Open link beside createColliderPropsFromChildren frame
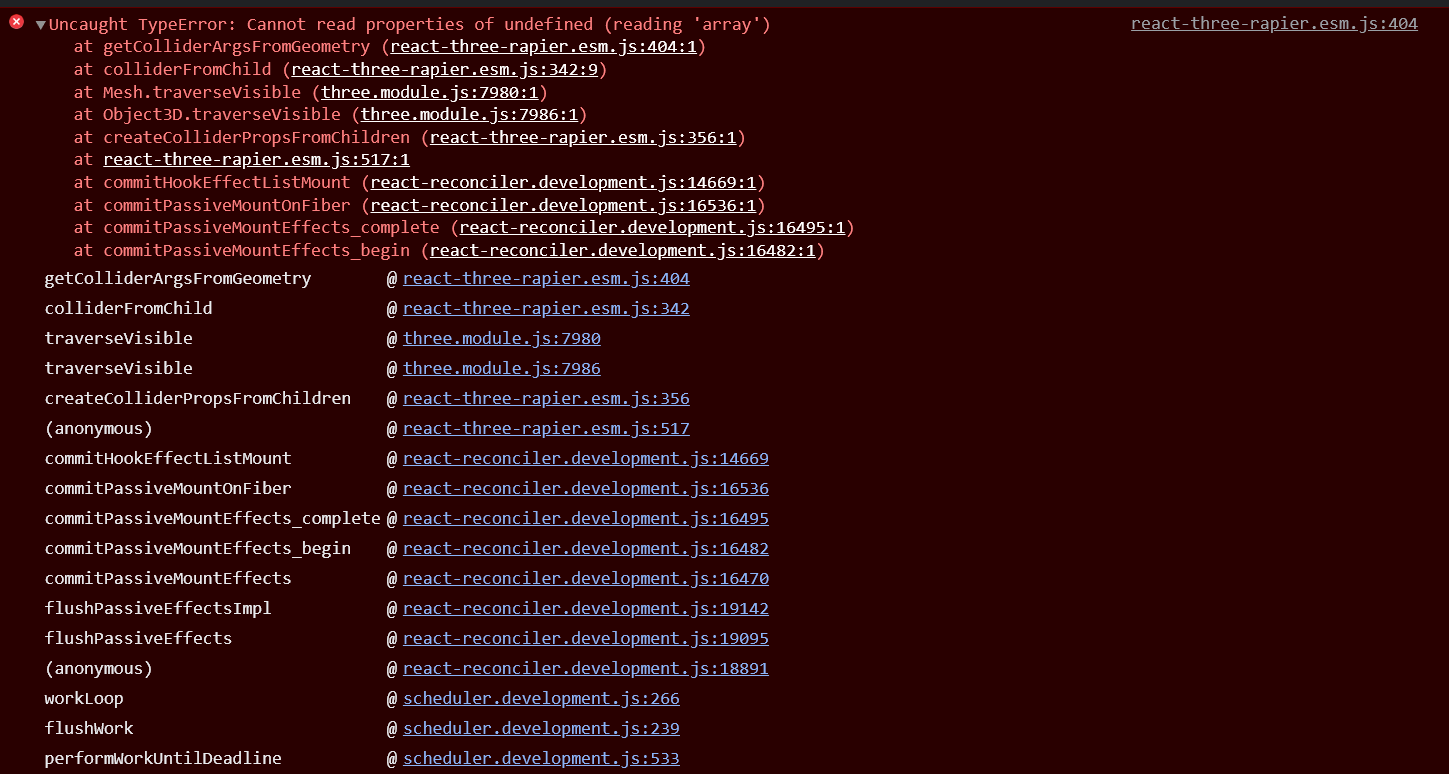Viewport: 1449px width, 774px height. pyautogui.click(x=546, y=398)
